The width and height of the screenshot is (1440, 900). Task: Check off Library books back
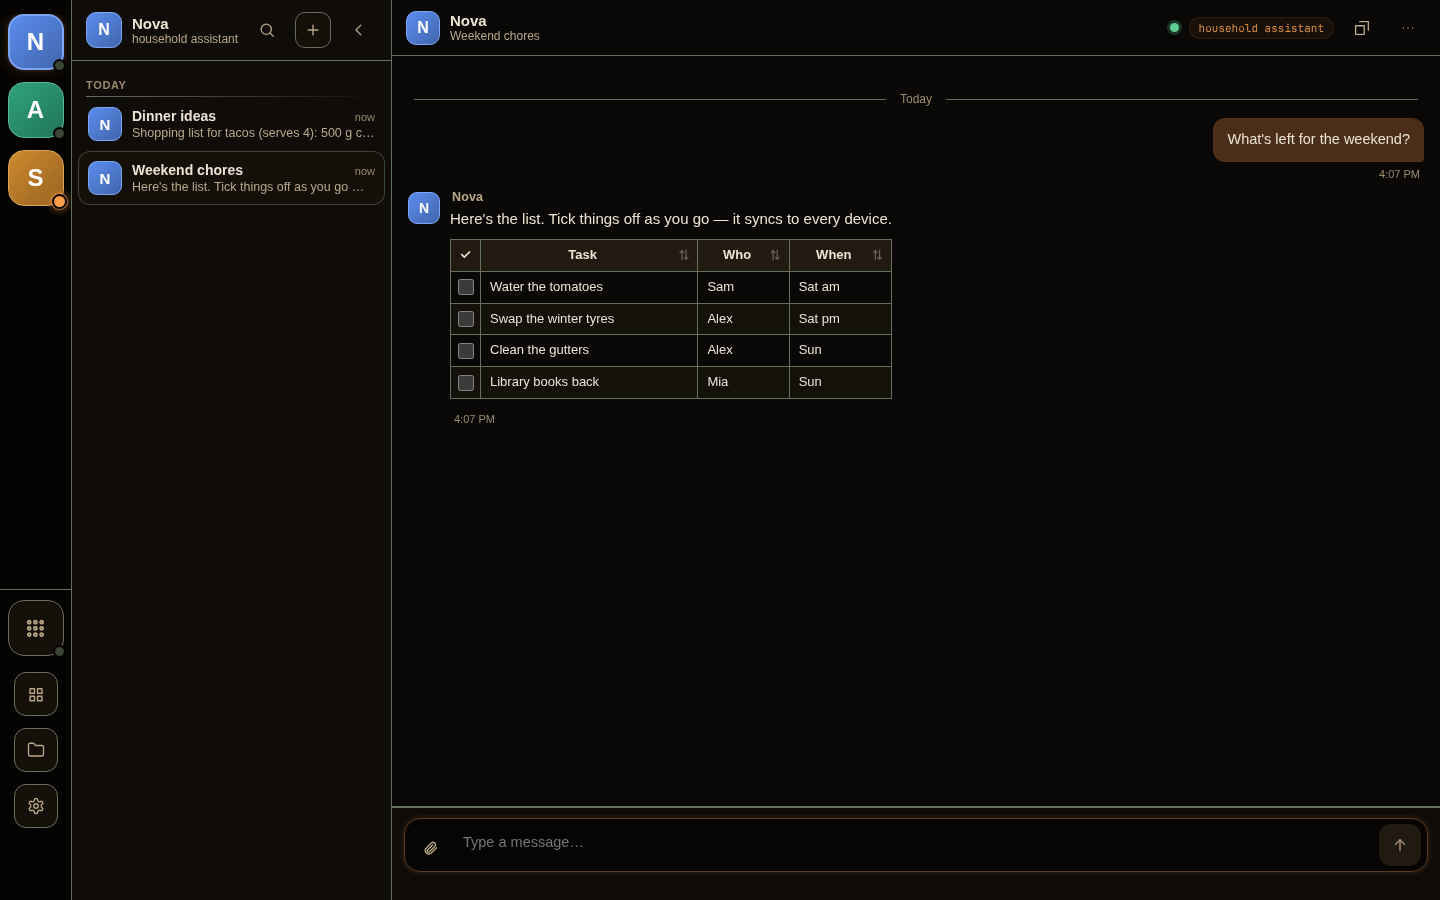coord(466,383)
